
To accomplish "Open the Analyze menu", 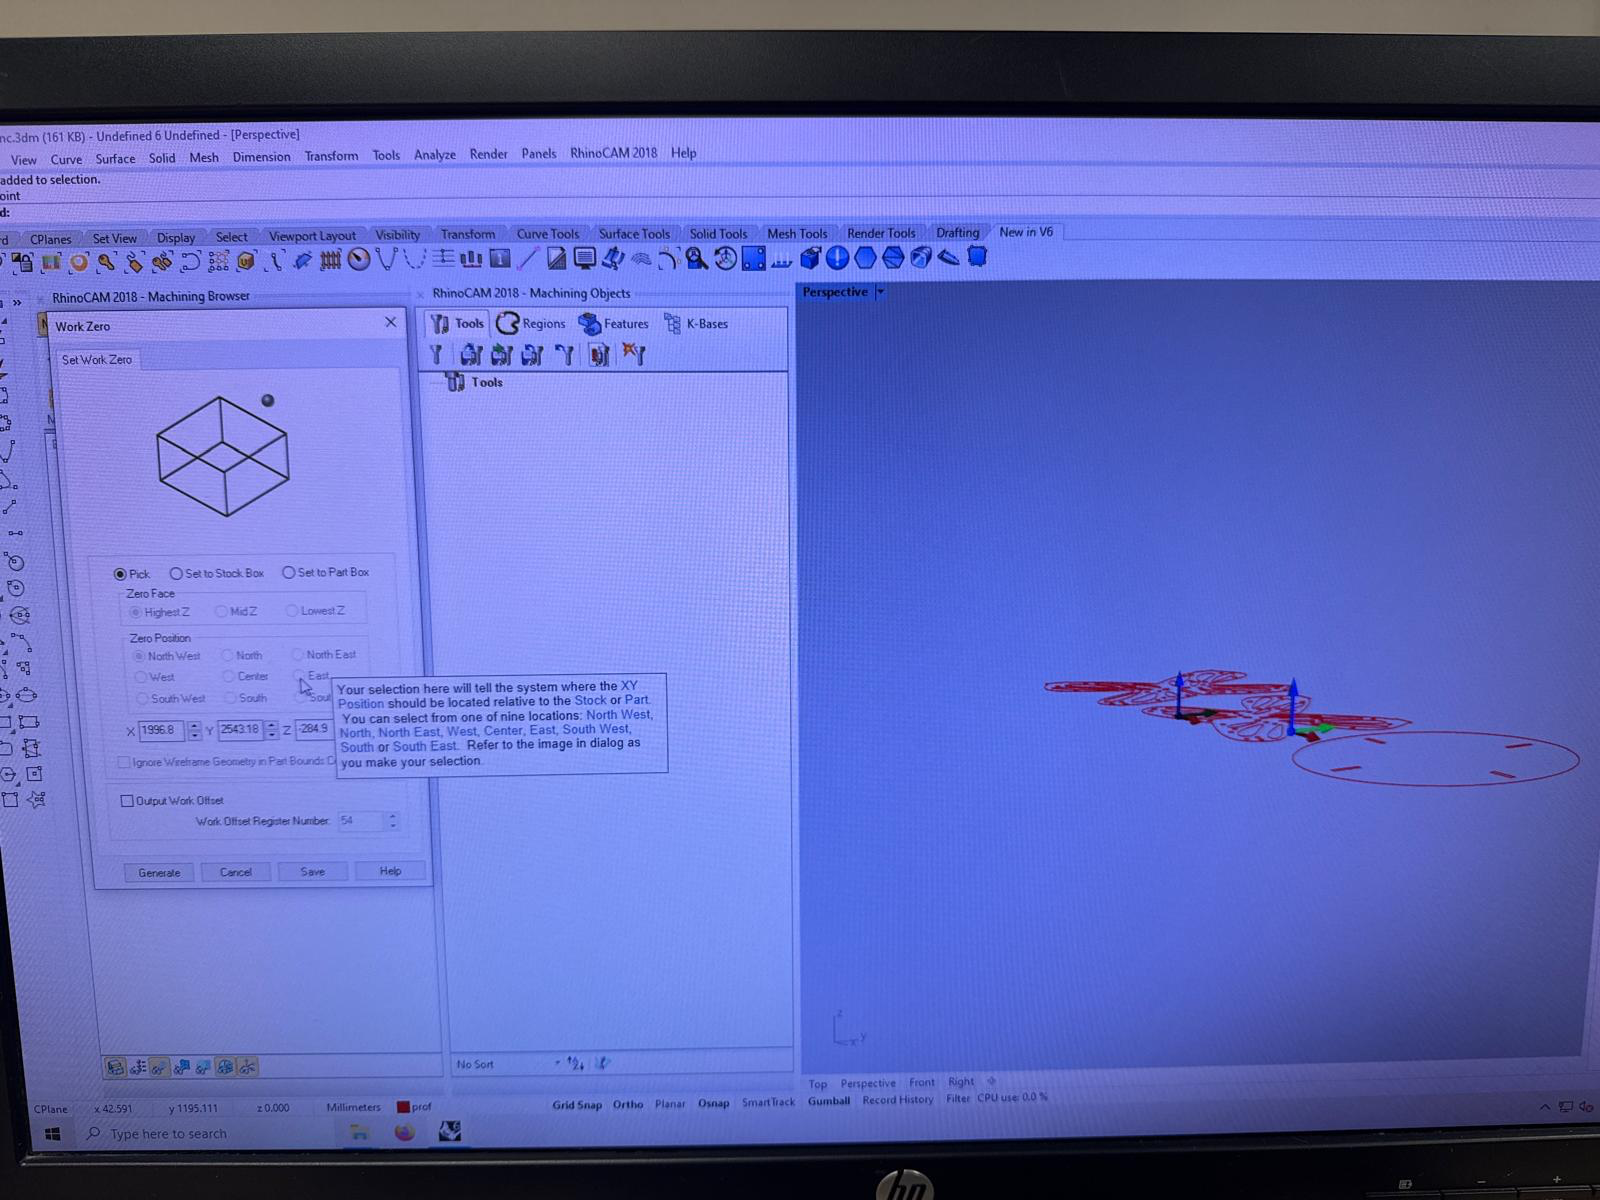I will click(x=434, y=155).
